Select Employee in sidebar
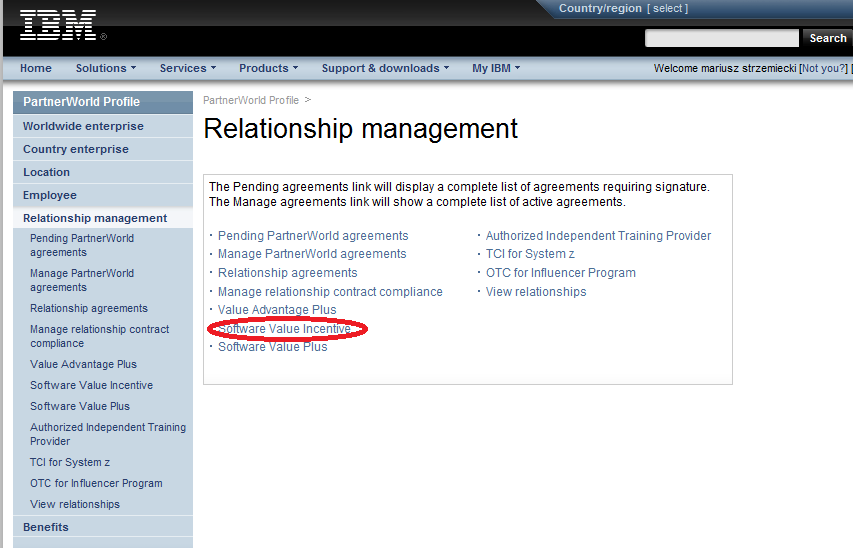The image size is (853, 548). point(103,195)
